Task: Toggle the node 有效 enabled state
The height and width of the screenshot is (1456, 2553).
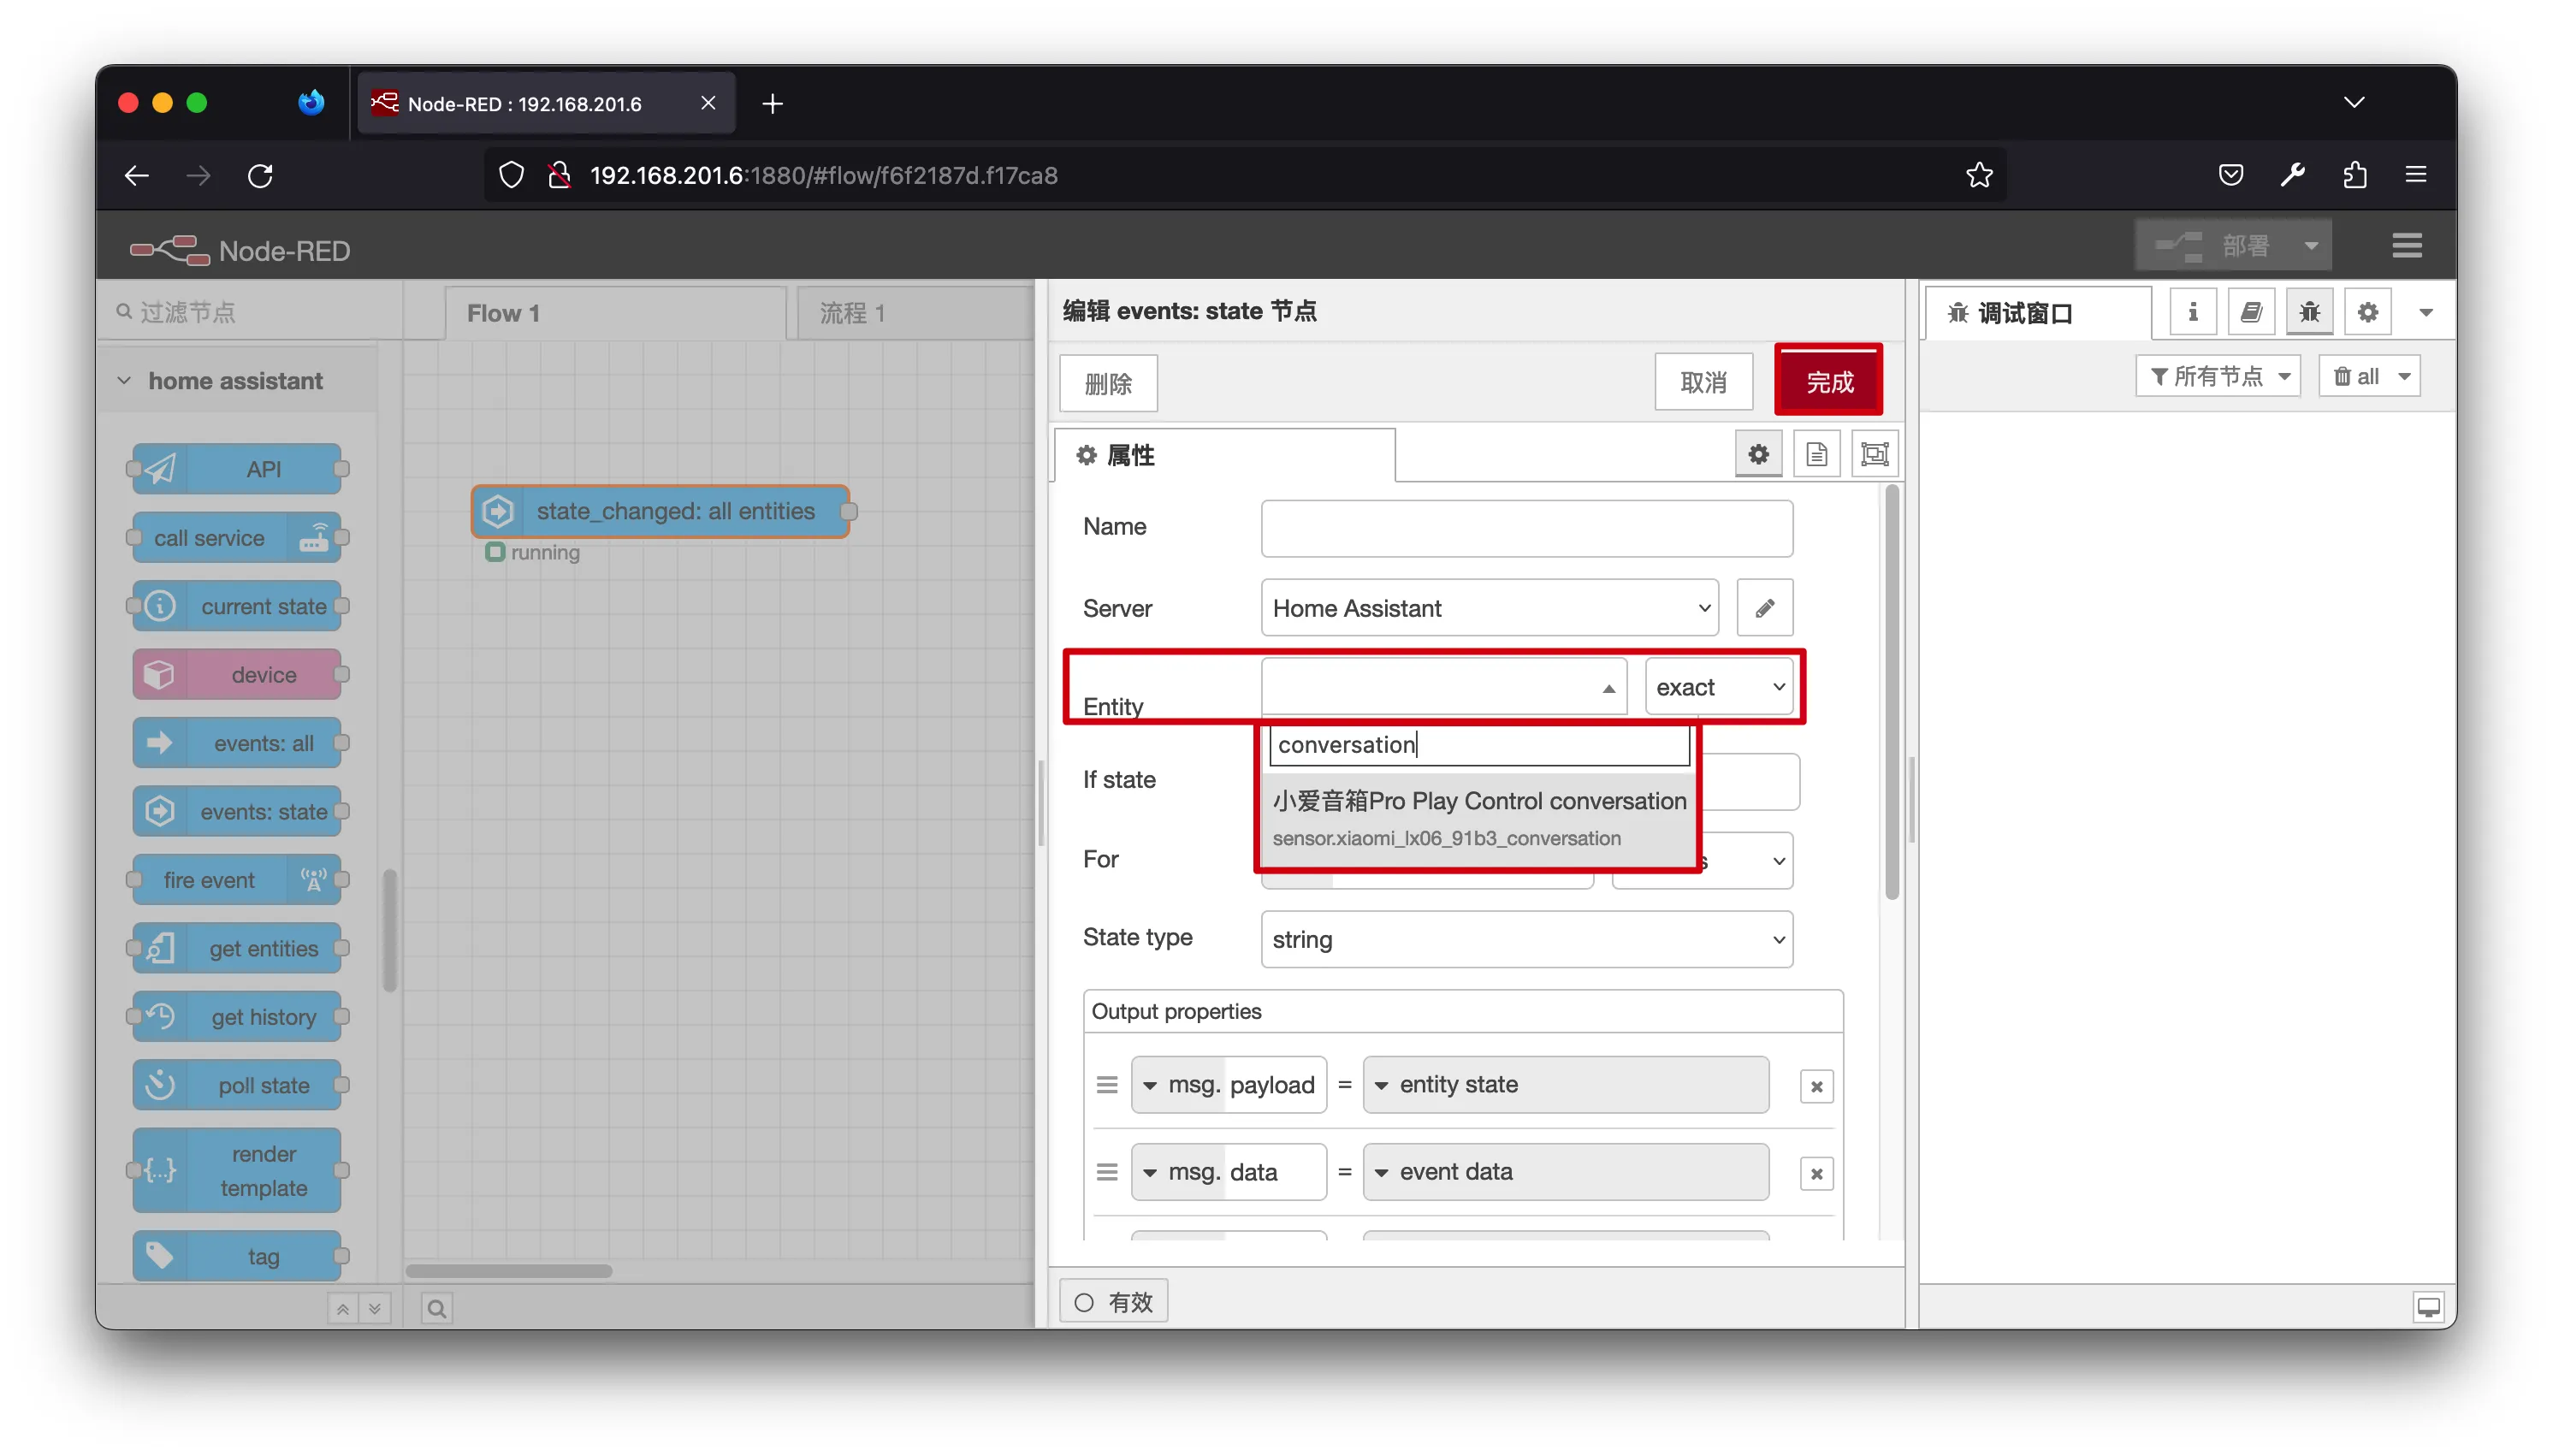Action: (x=1113, y=1302)
